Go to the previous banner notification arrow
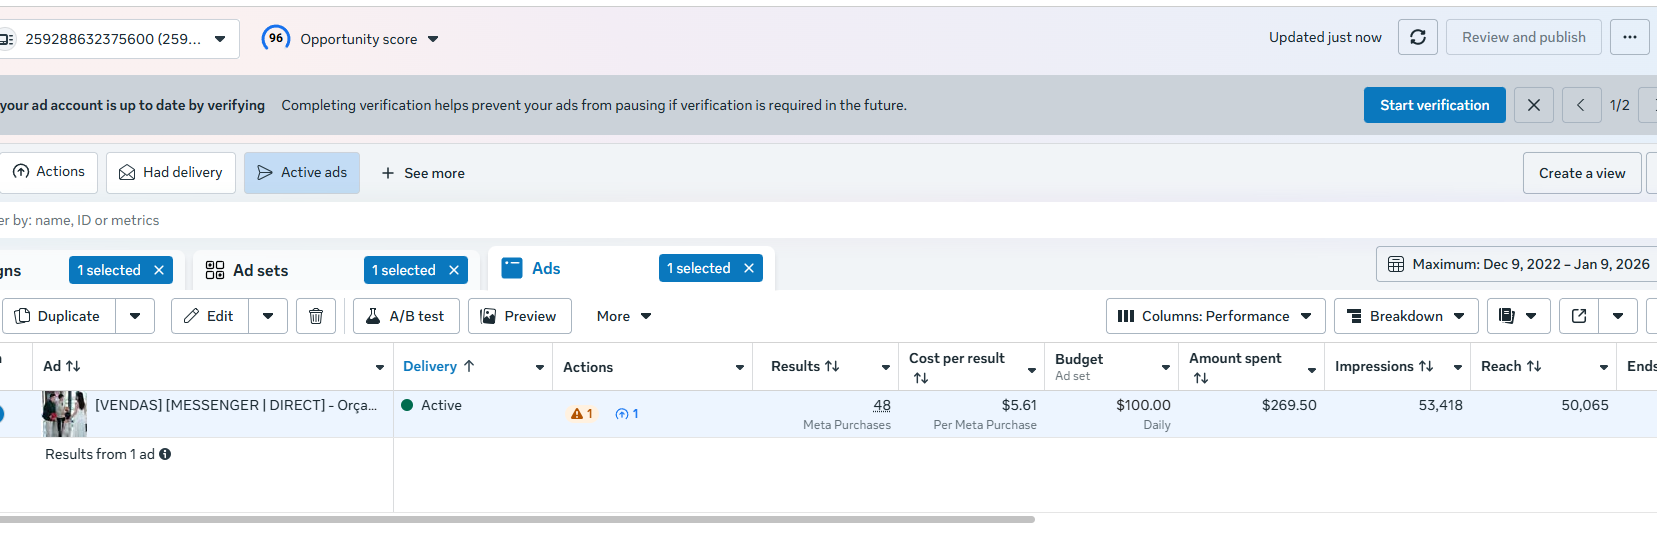The width and height of the screenshot is (1657, 541). (x=1581, y=105)
